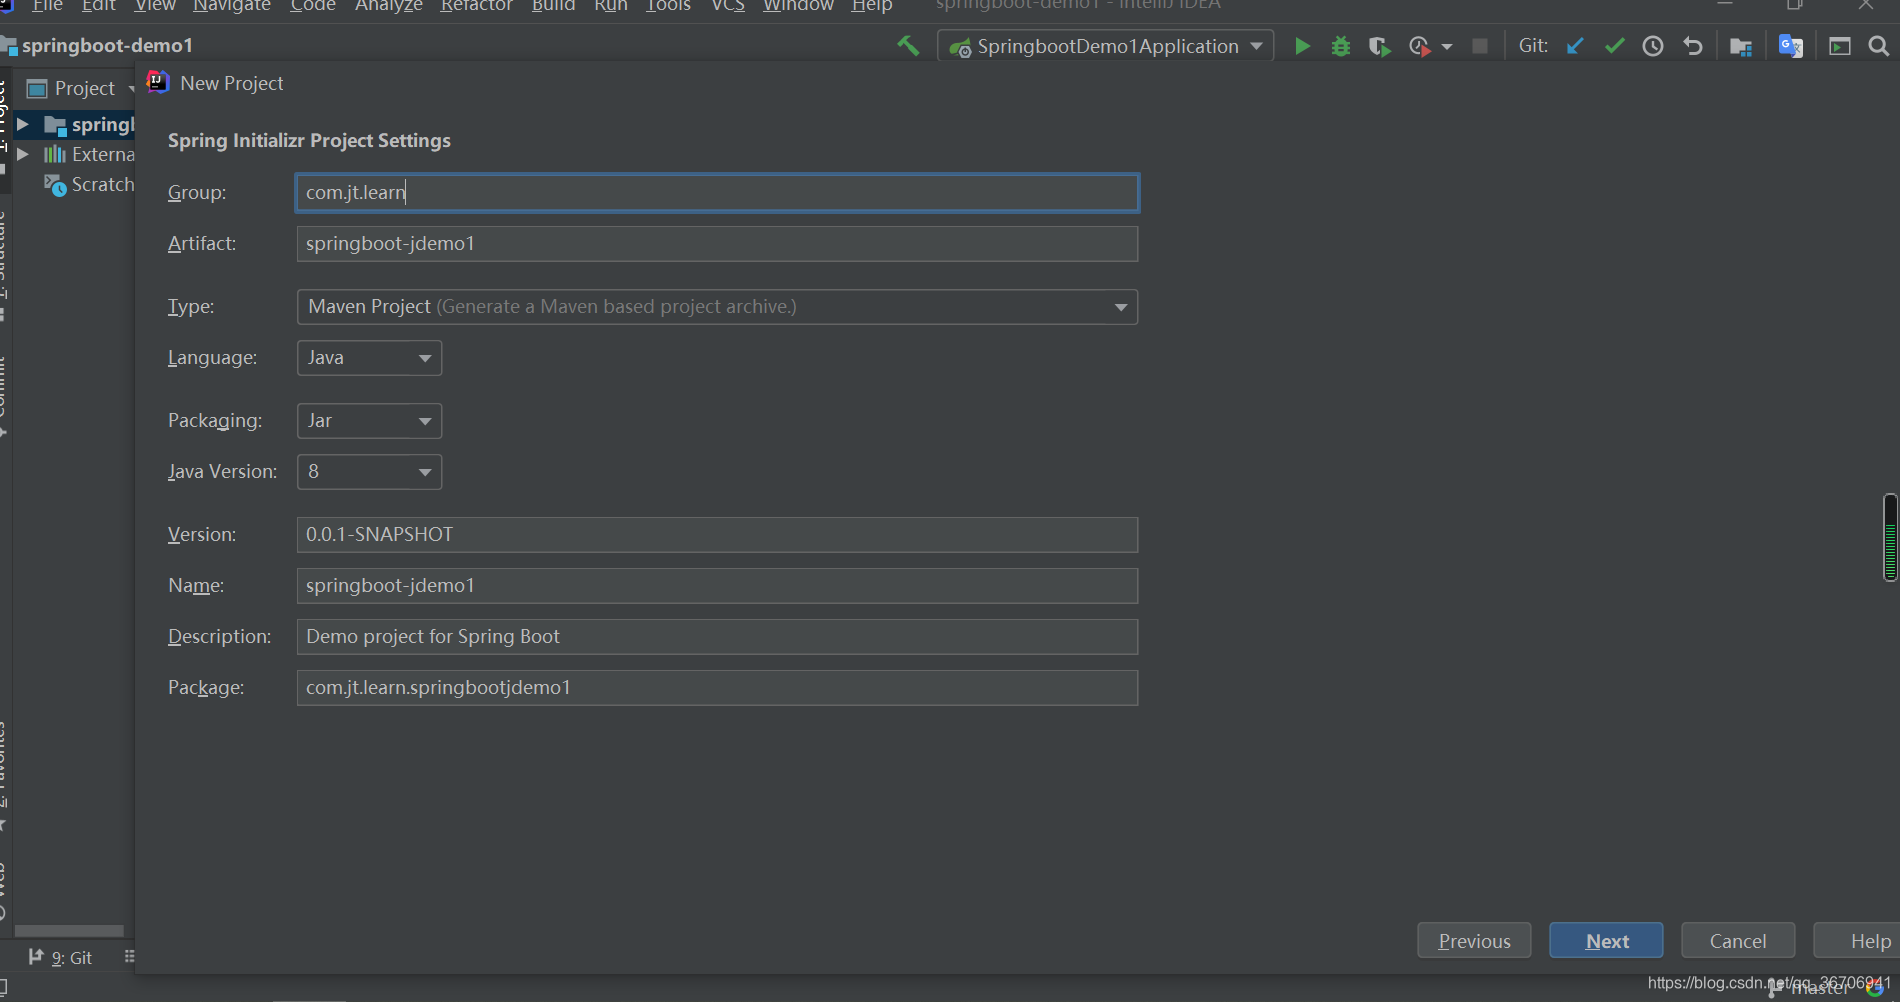1900x1002 pixels.
Task: Open the run configuration dropdown
Action: [x=1256, y=46]
